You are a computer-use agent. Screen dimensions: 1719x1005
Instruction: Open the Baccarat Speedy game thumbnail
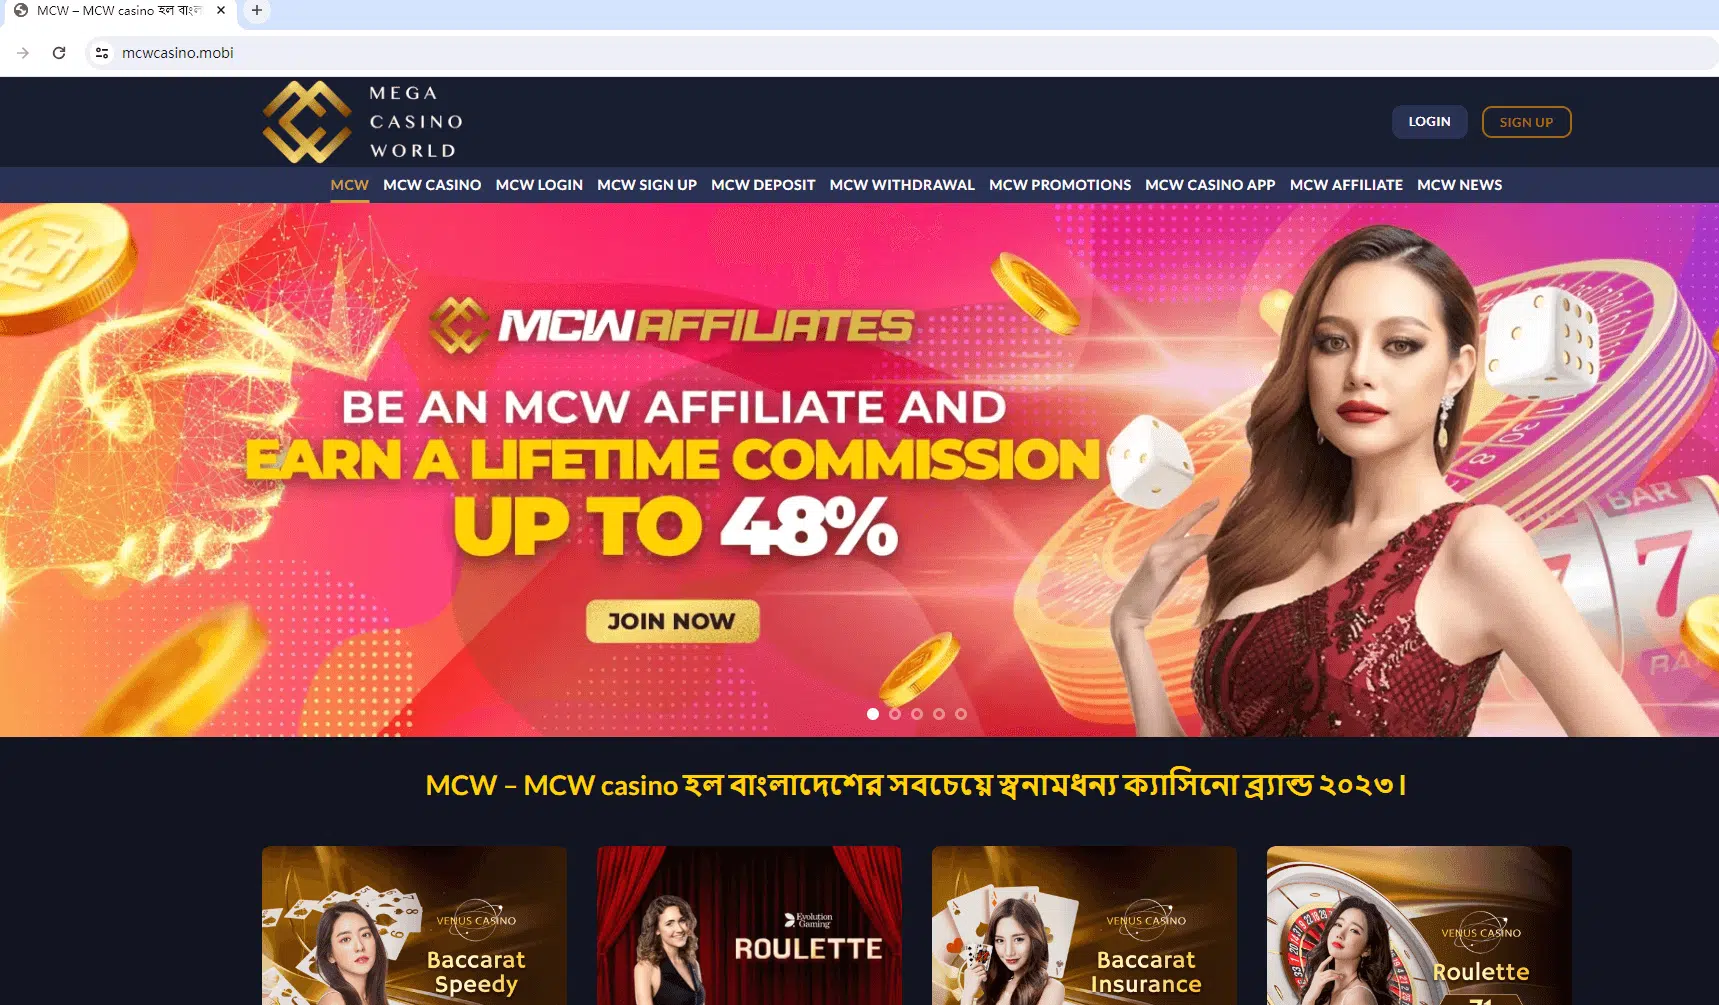point(414,926)
